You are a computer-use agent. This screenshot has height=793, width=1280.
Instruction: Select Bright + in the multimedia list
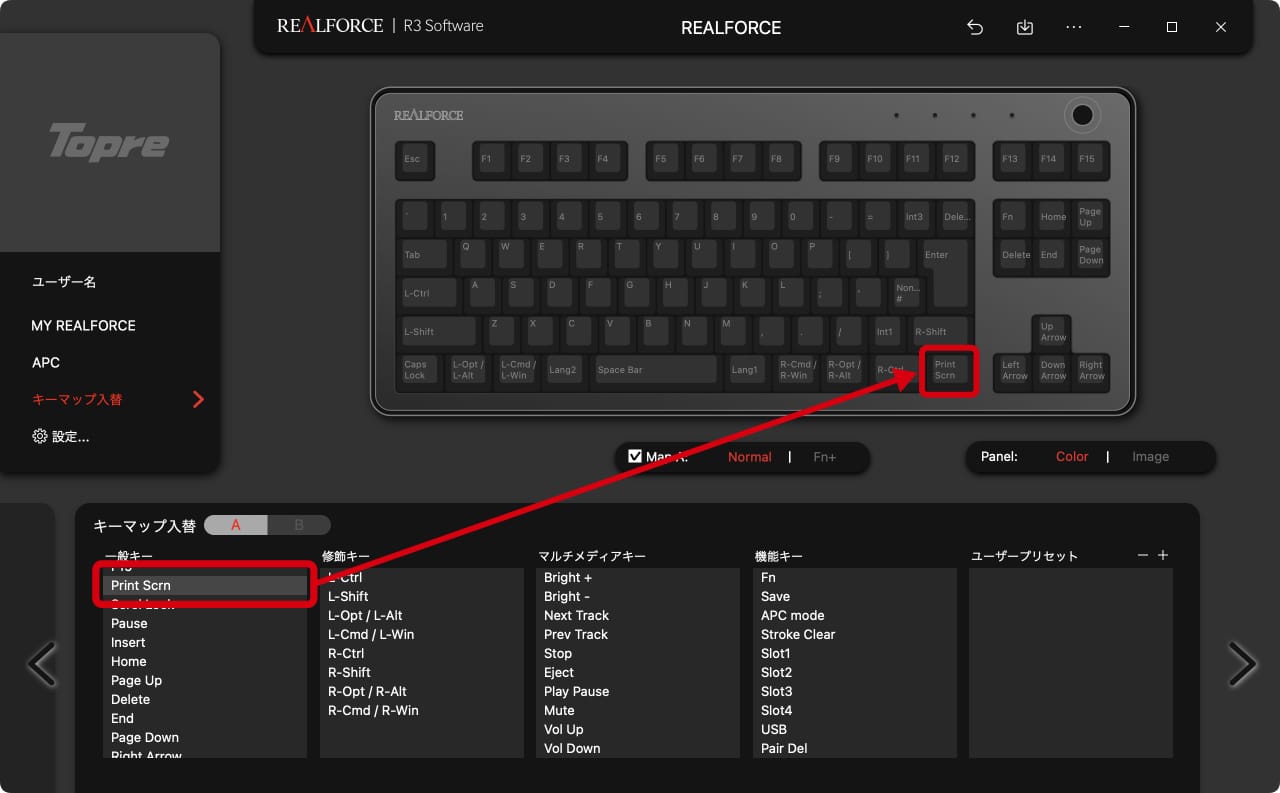pyautogui.click(x=638, y=577)
